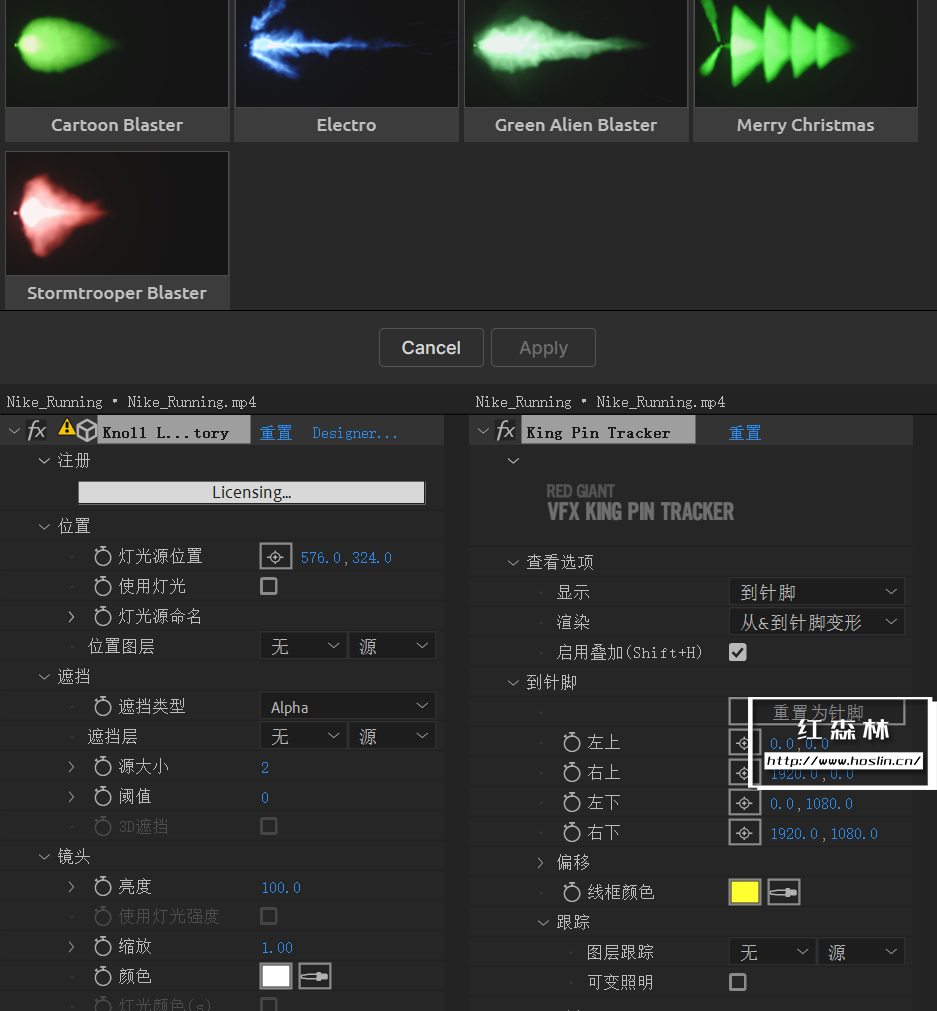Click the fx toggle for King Pin Tracker
Image resolution: width=937 pixels, height=1011 pixels.
pyautogui.click(x=506, y=430)
